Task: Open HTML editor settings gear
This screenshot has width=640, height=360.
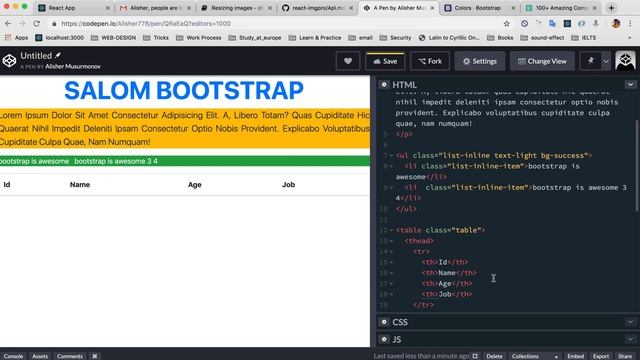Action: pos(384,84)
